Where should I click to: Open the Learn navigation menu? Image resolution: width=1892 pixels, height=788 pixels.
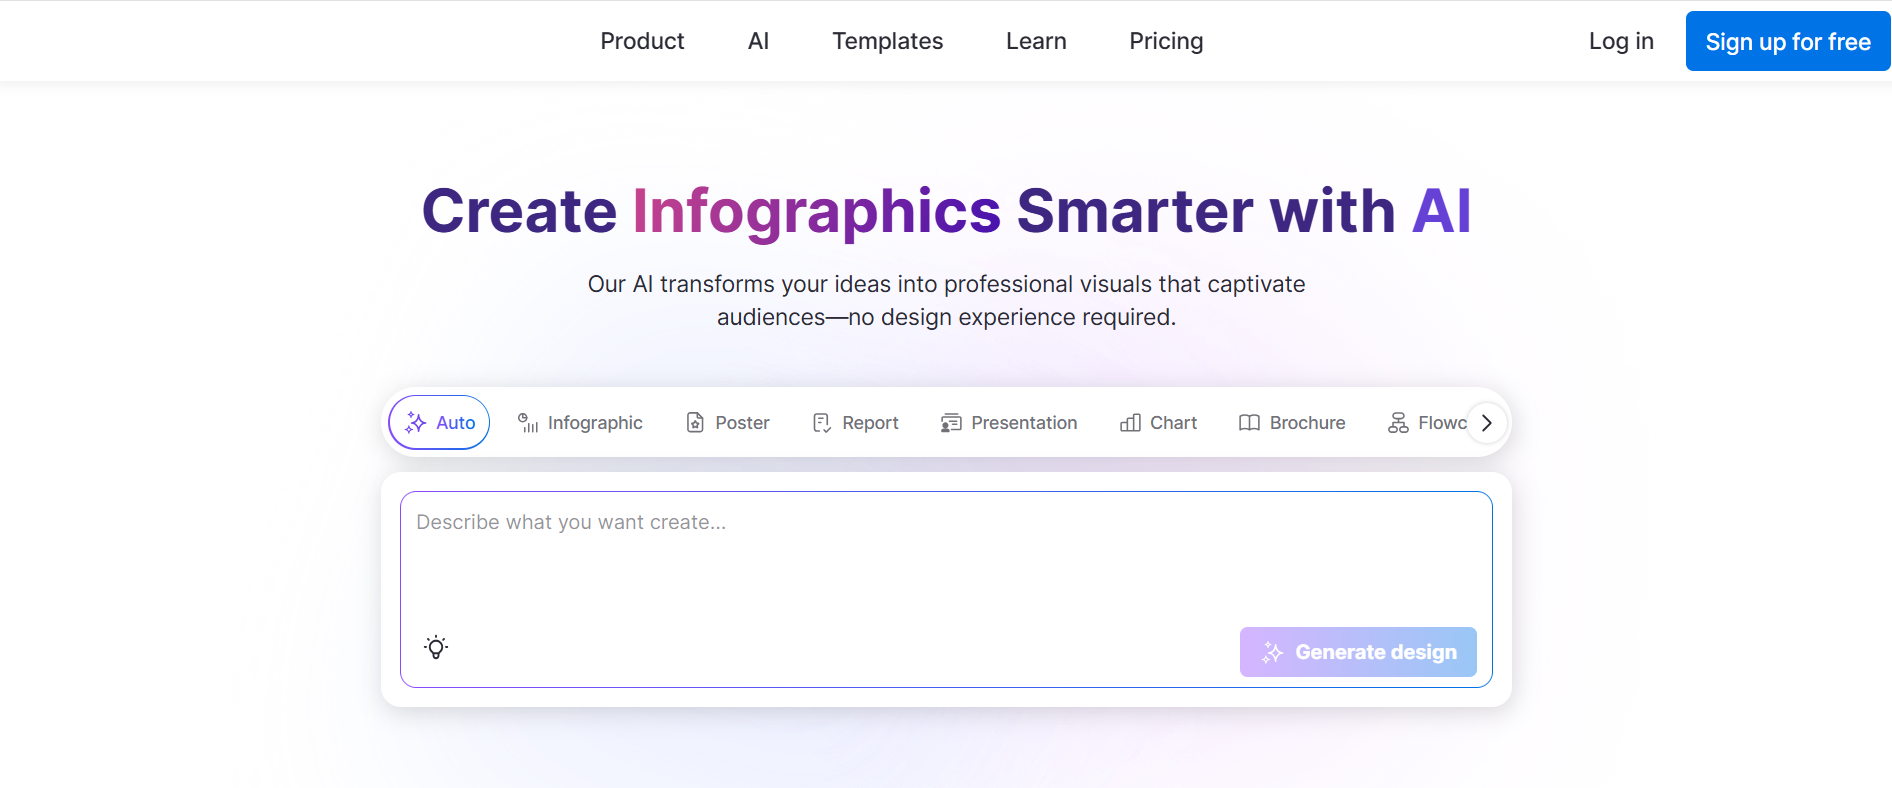point(1036,41)
